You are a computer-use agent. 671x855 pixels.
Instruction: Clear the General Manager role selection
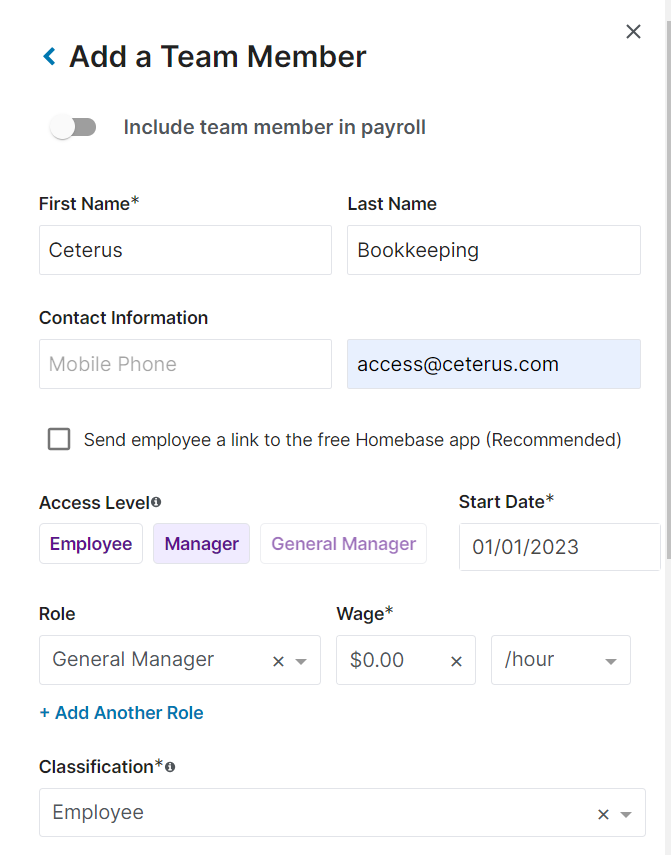tap(278, 661)
